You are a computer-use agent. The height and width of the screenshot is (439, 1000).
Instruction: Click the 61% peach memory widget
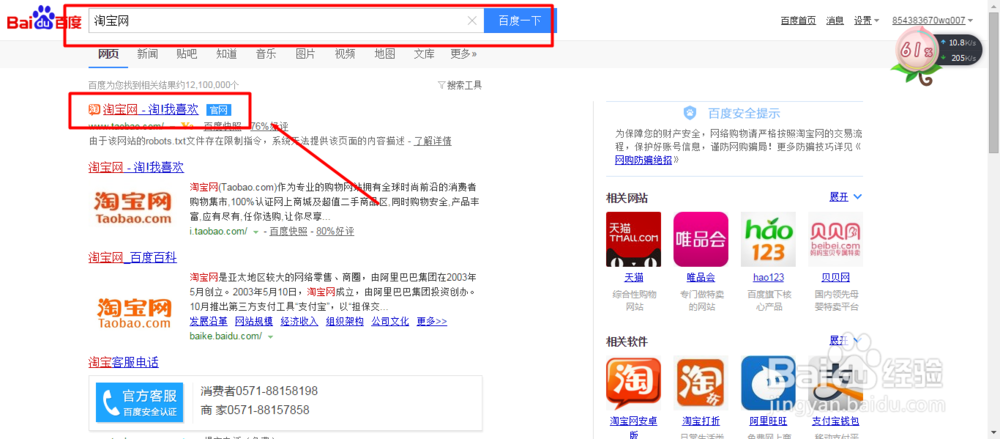[917, 51]
